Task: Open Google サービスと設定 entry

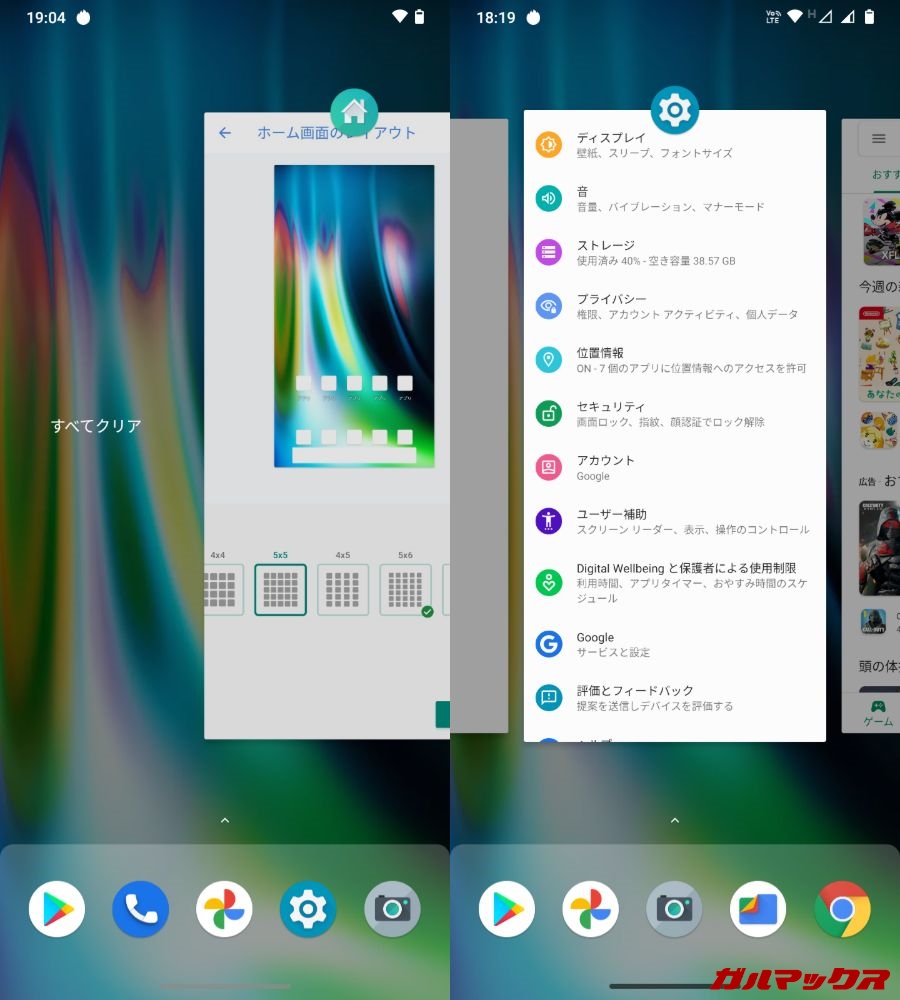Action: tap(675, 644)
